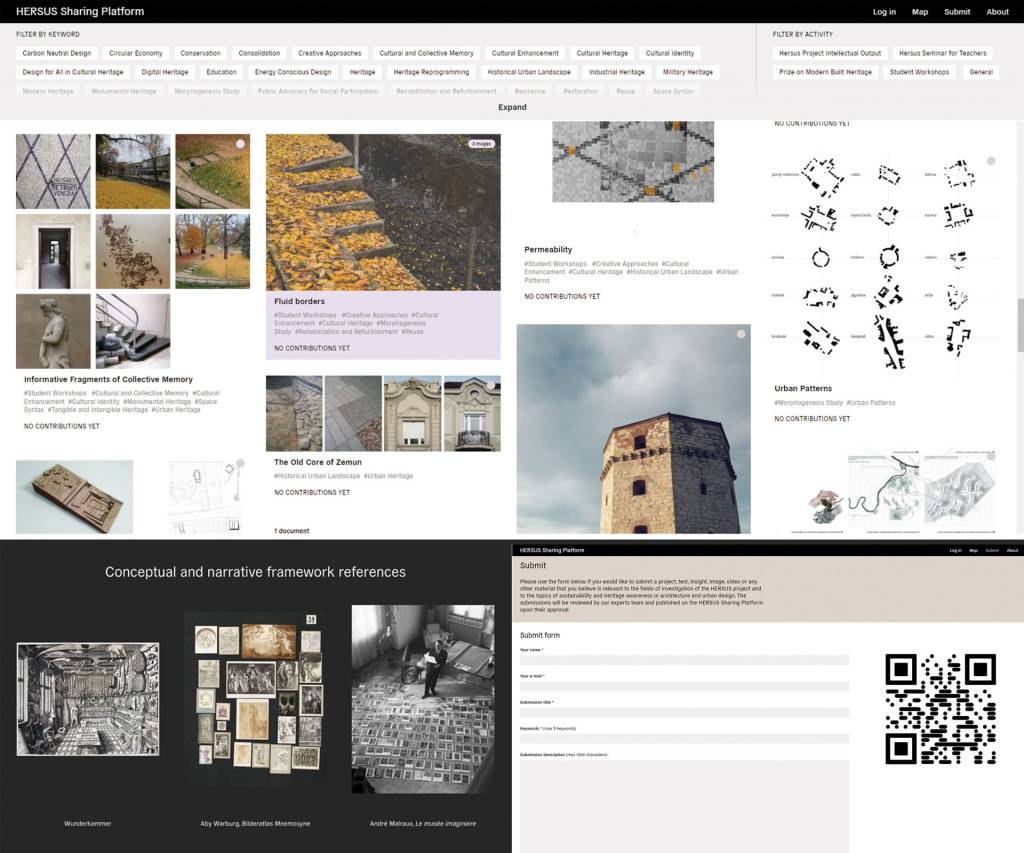Pick the Energy Conscious Design keyword
Screen dimensions: 1024x853
(293, 72)
